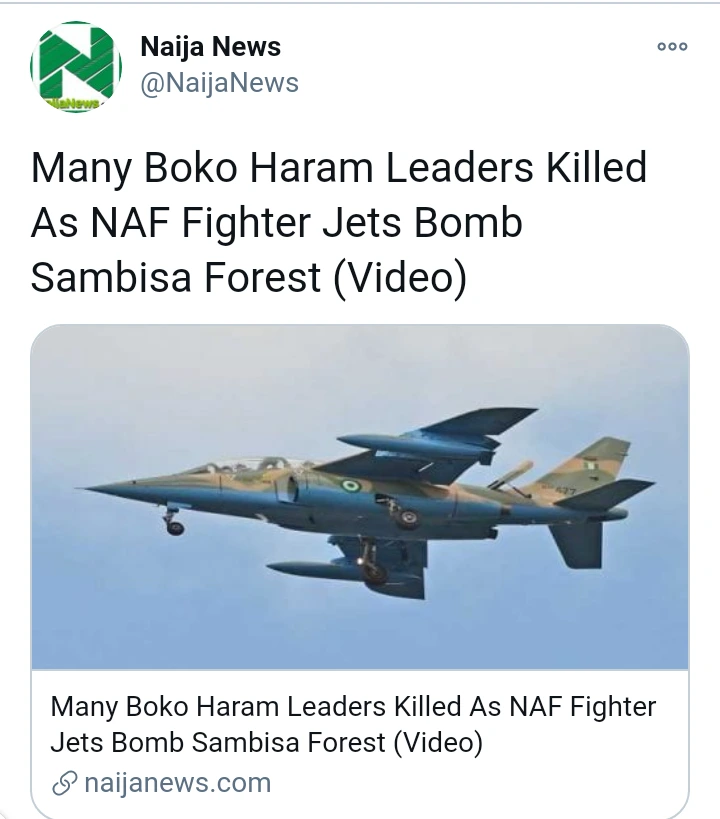The width and height of the screenshot is (720, 819).
Task: Click the large tweet headline text
Action: [x=339, y=223]
